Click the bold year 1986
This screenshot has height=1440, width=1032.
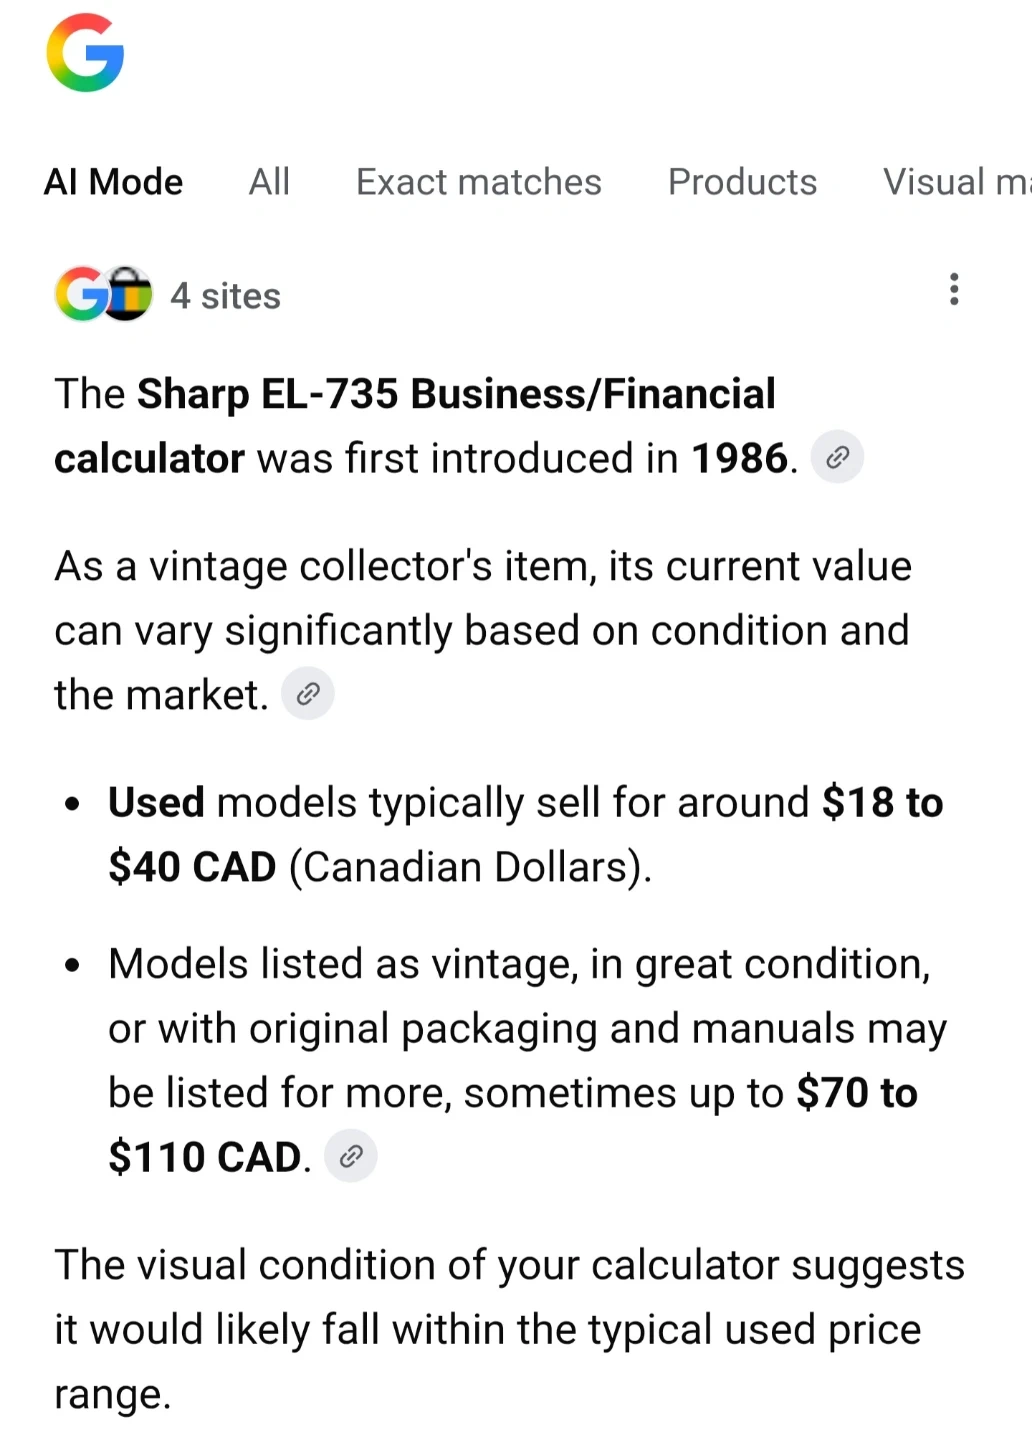740,459
